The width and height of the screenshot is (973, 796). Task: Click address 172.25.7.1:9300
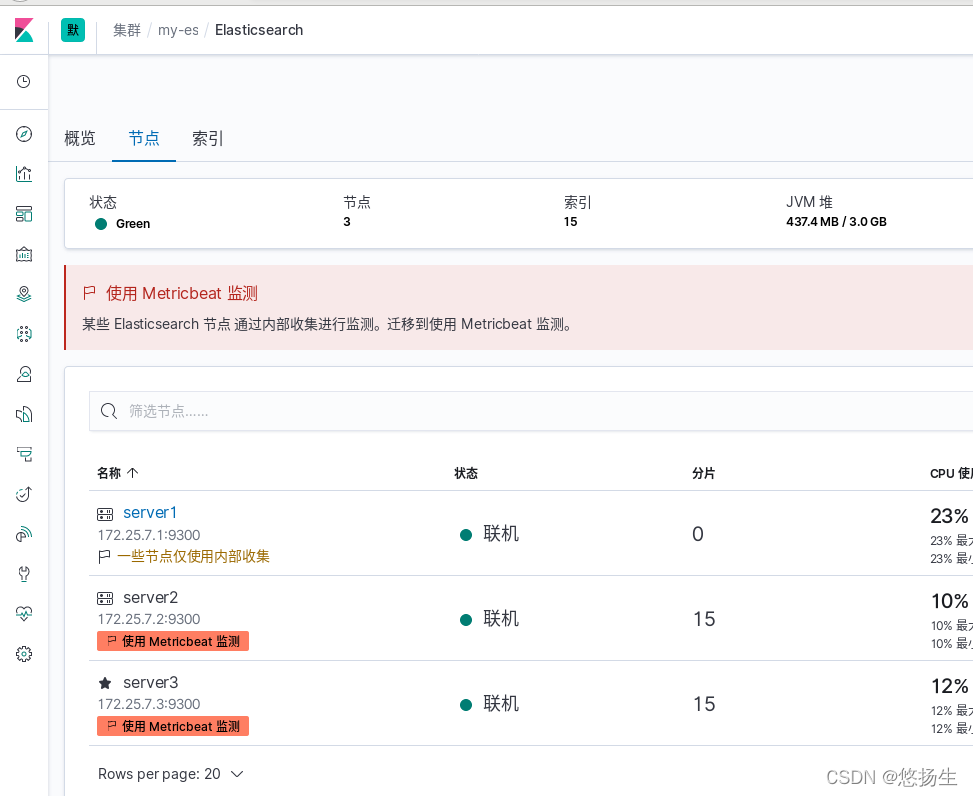(149, 535)
